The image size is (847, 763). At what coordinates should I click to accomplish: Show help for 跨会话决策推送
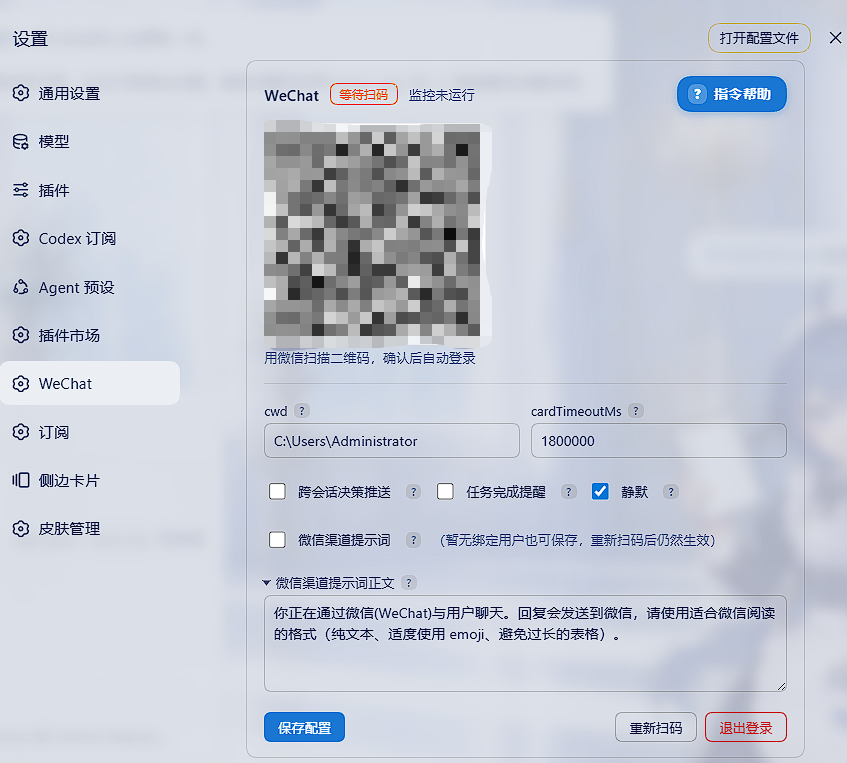(413, 492)
